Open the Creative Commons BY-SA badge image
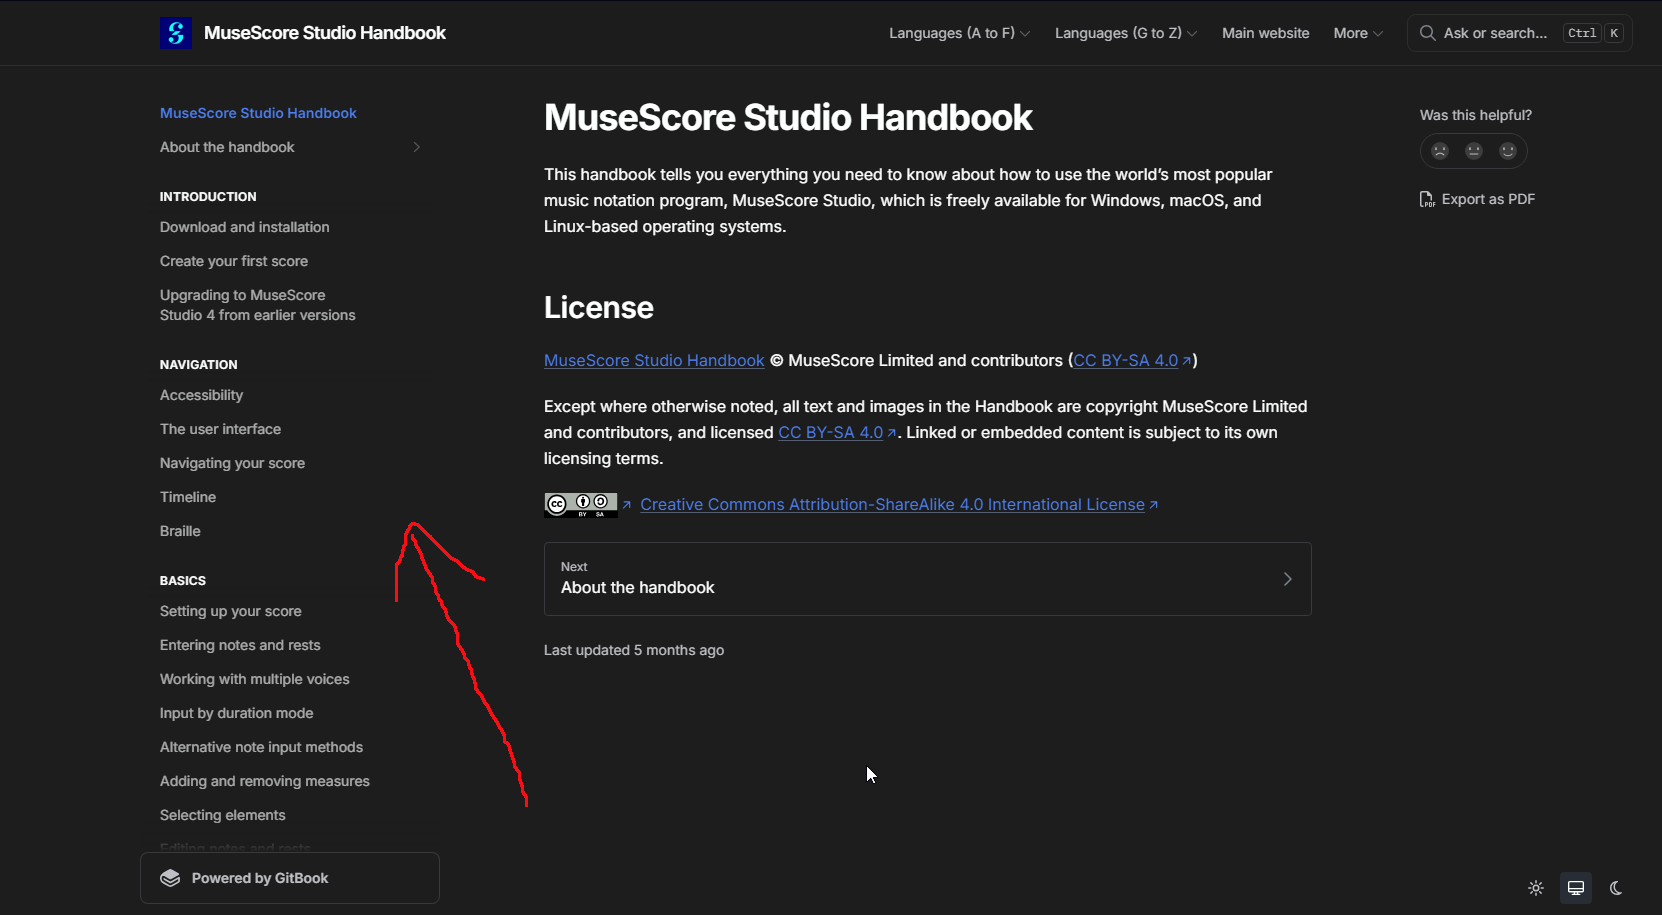1662x915 pixels. (581, 505)
